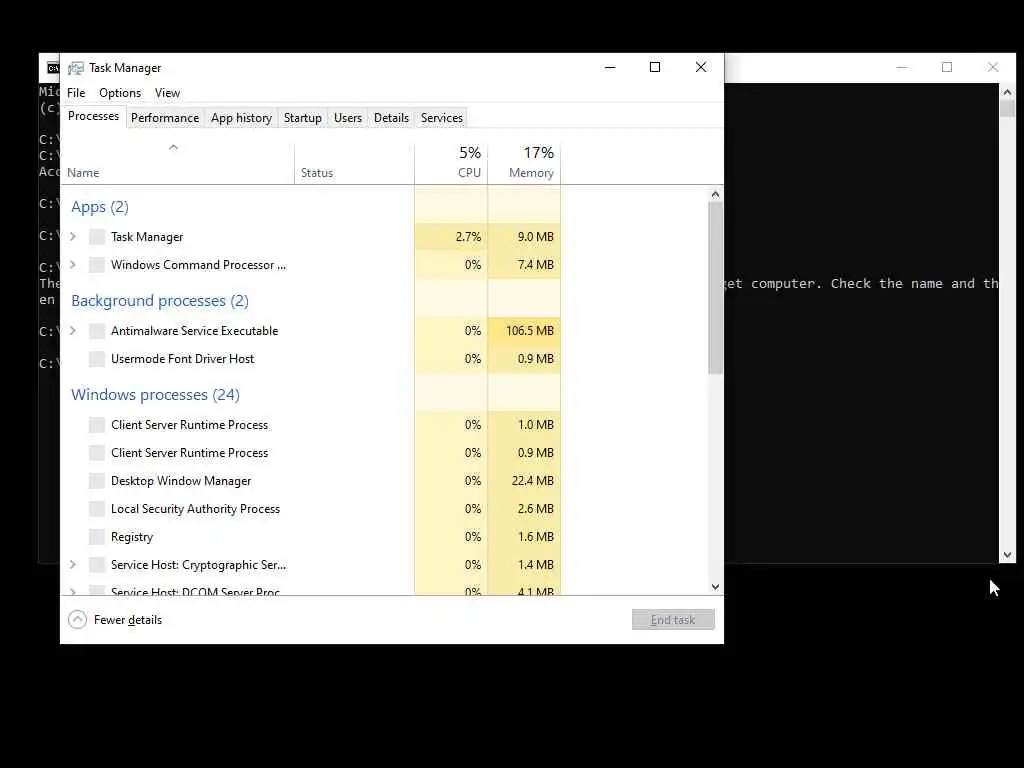Minimize the Task Manager window
Viewport: 1024px width, 768px height.
[x=610, y=67]
